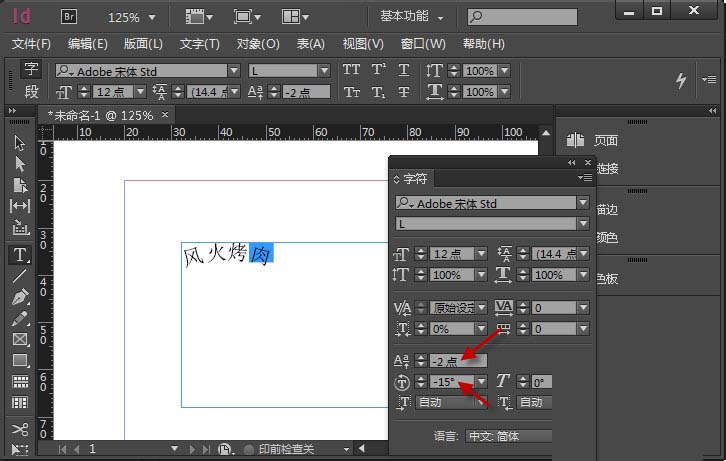Screen dimensions: 726x461
Task: Click the Quick Apply lightning icon
Action: point(681,81)
